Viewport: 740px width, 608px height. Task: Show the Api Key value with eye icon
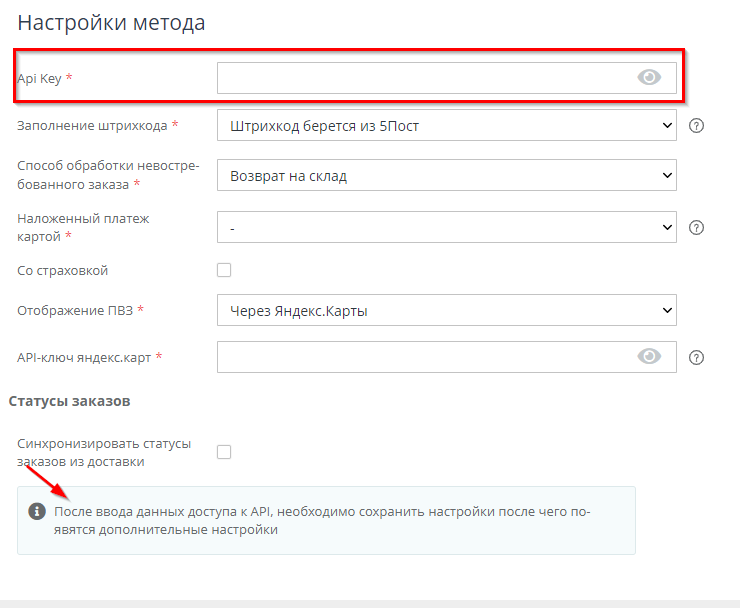649,77
